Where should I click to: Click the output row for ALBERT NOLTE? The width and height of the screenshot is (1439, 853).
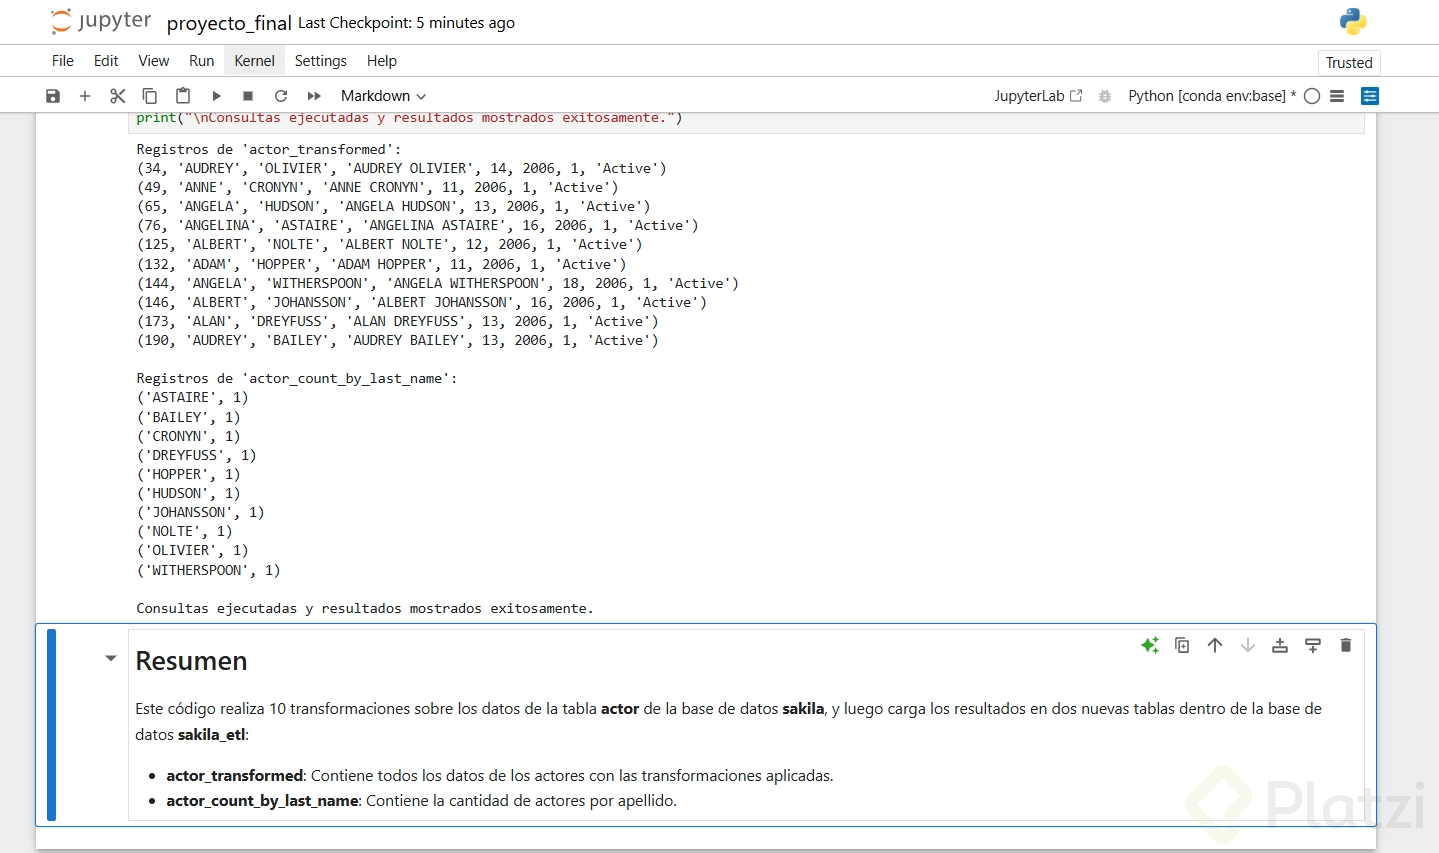point(390,245)
